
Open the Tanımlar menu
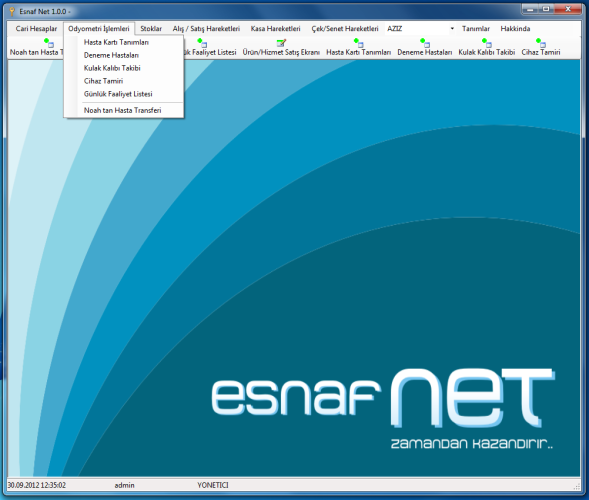[476, 29]
